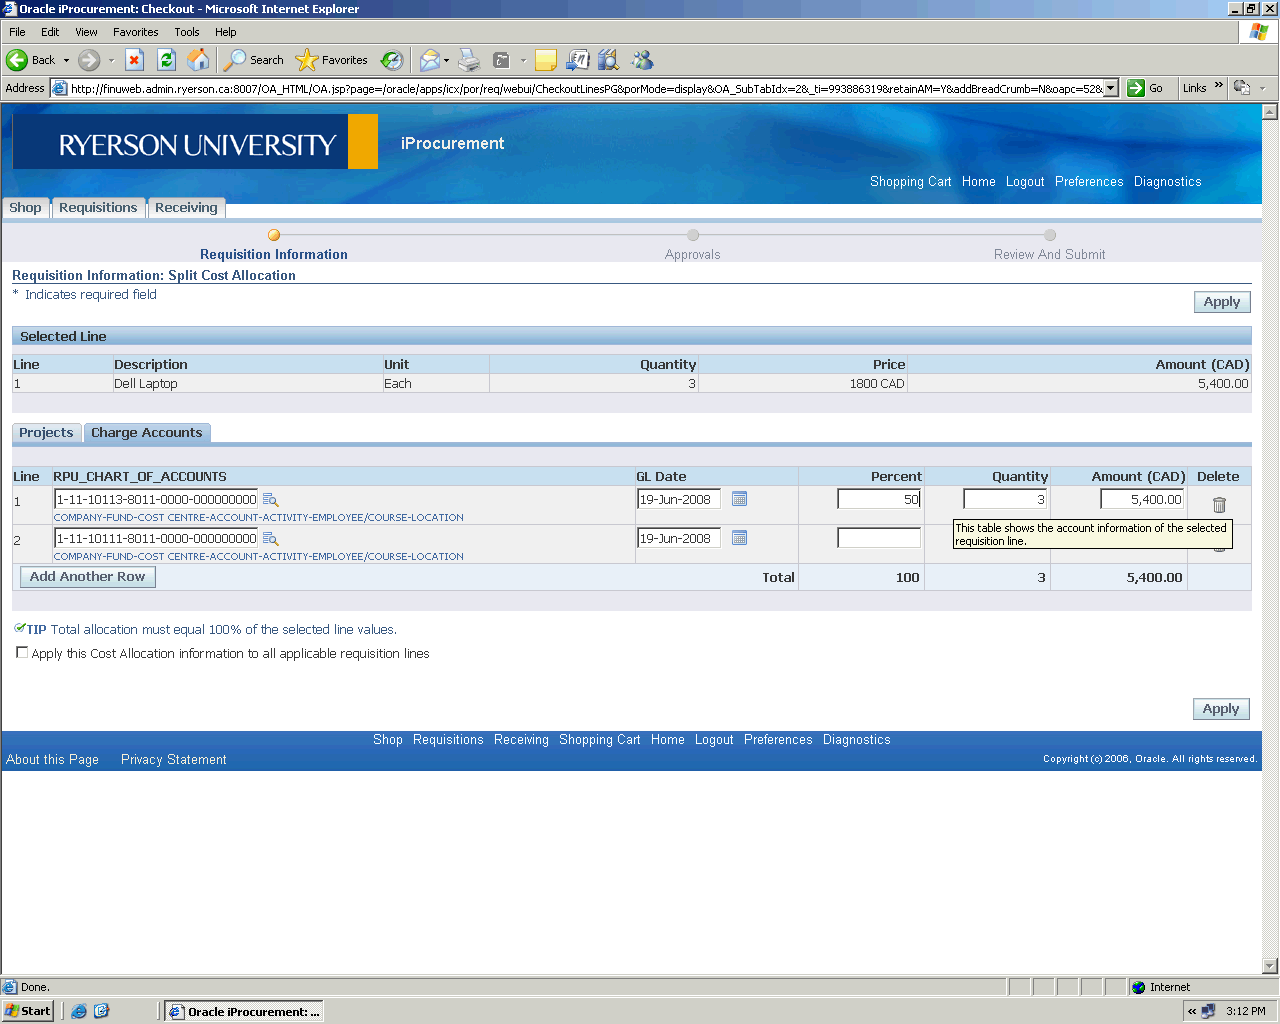Screen dimensions: 1280x1024
Task: Switch to the Projects tab
Action: 46,433
